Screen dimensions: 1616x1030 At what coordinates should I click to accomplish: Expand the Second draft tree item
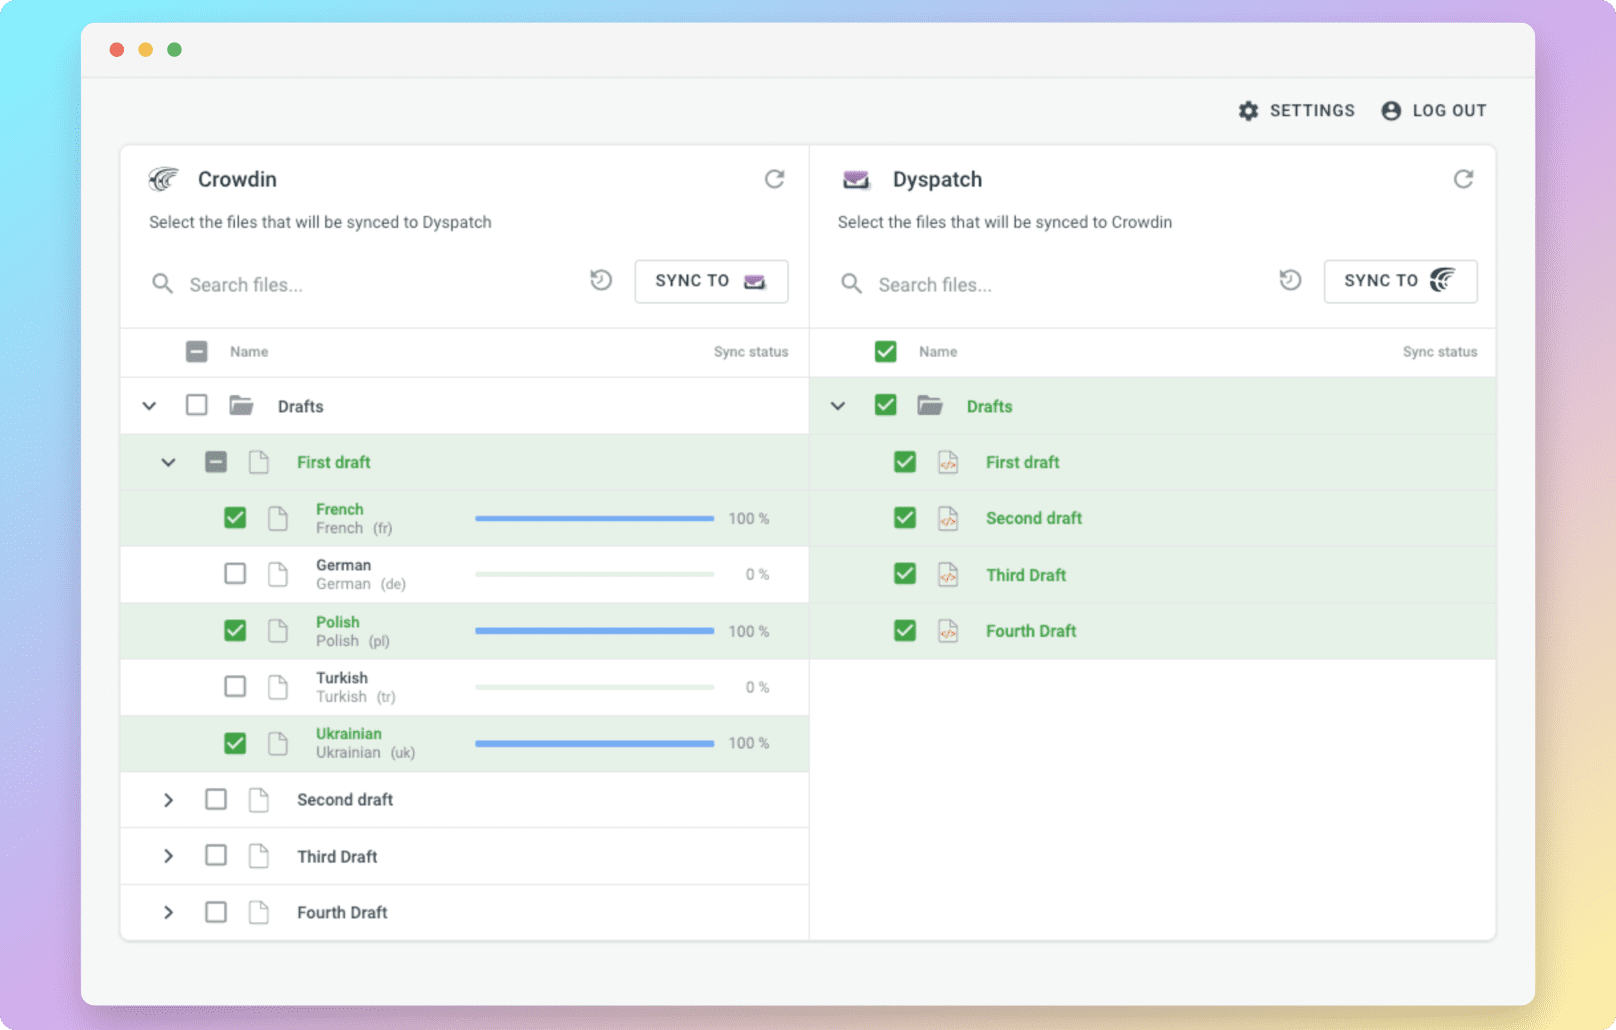click(168, 800)
